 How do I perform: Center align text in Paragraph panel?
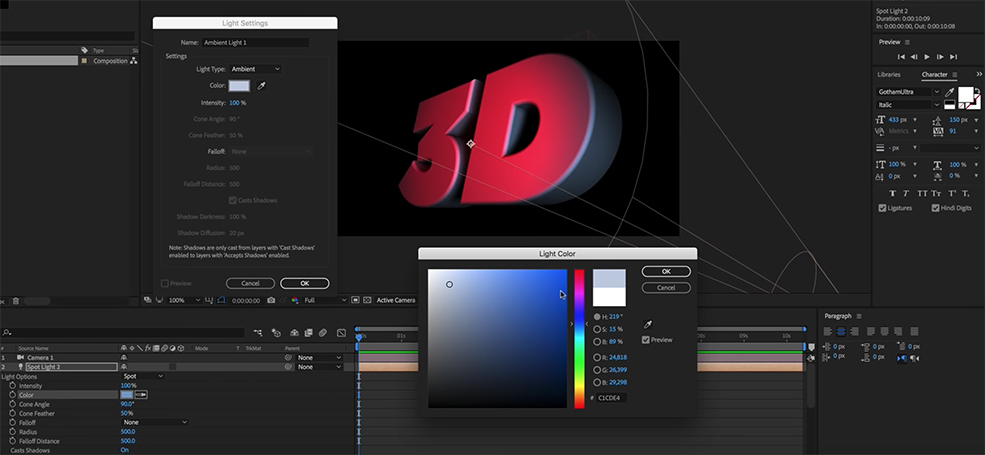(x=841, y=331)
